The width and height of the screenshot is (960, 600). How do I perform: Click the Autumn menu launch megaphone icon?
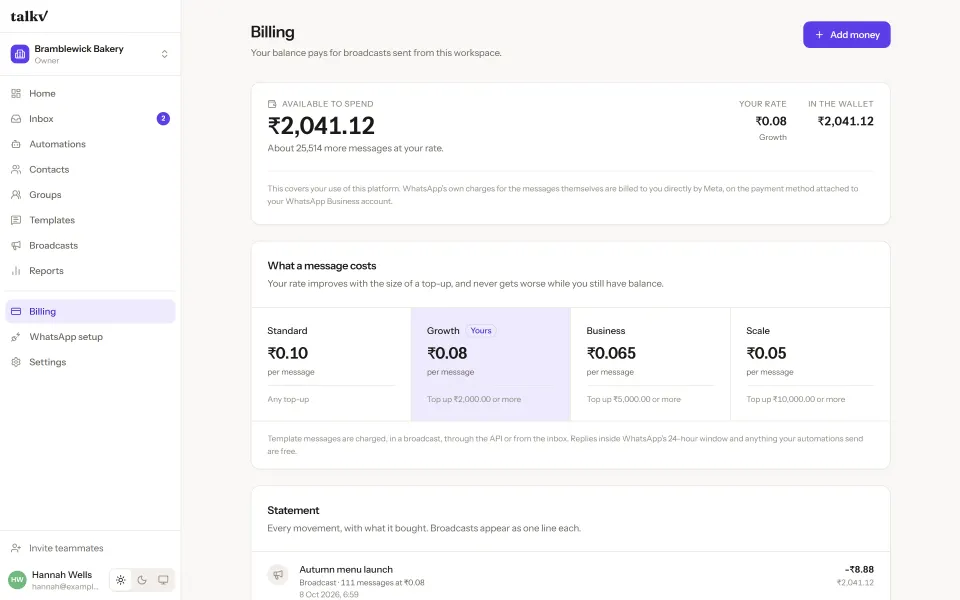(278, 574)
